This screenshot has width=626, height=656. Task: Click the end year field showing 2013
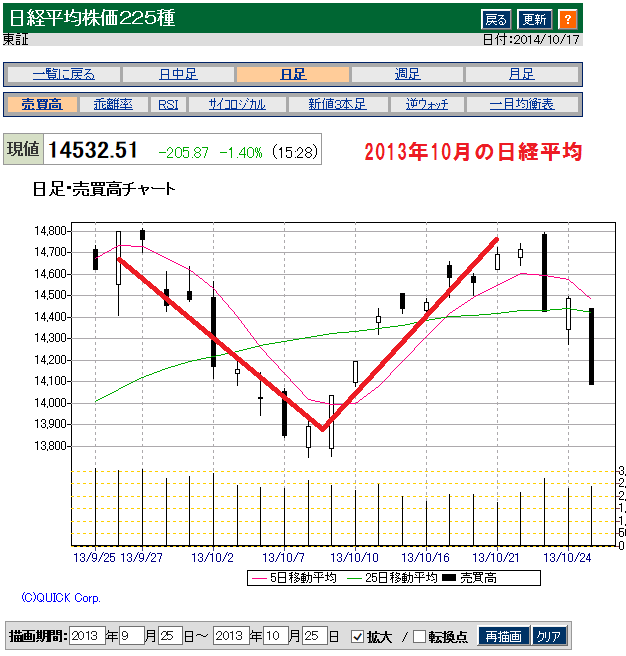tap(231, 636)
